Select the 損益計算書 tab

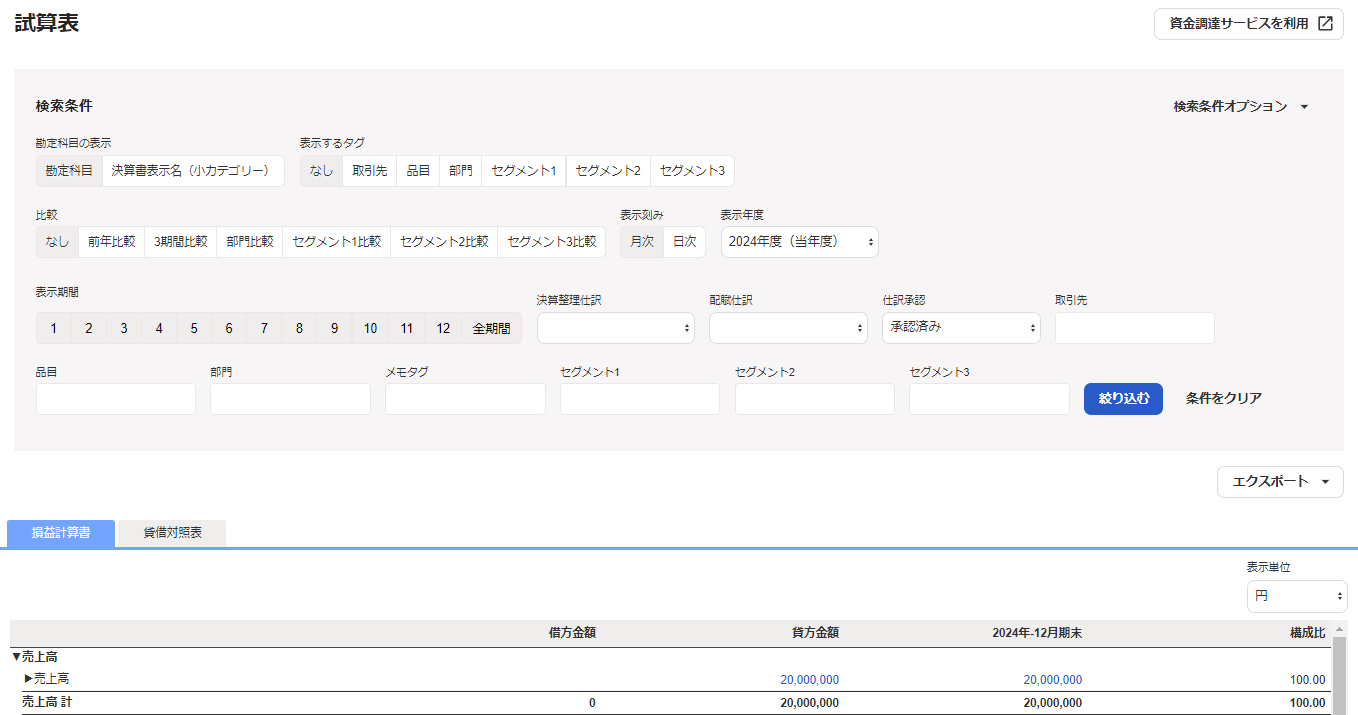point(61,533)
